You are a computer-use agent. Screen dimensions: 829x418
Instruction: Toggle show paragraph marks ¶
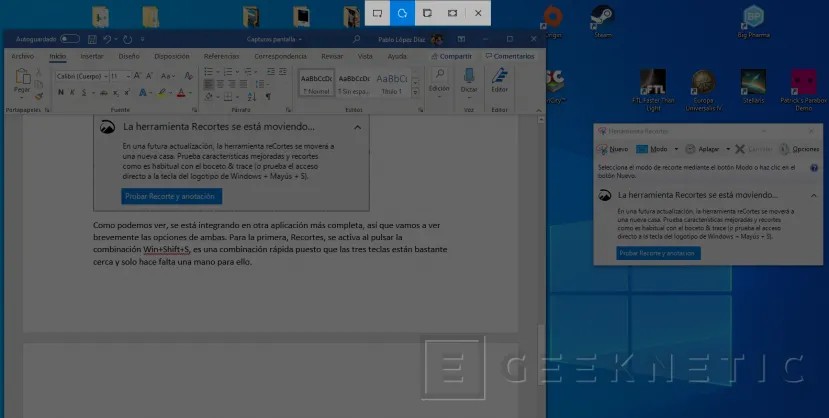(268, 97)
